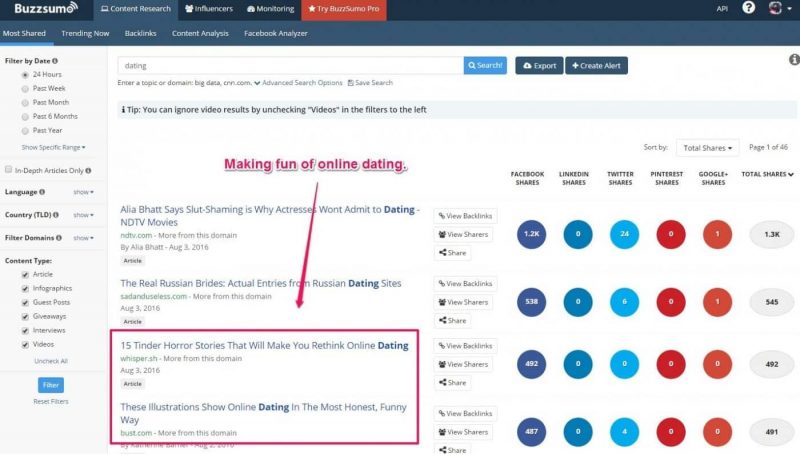Enable In-Depth Articles Only checkbox

click(9, 169)
